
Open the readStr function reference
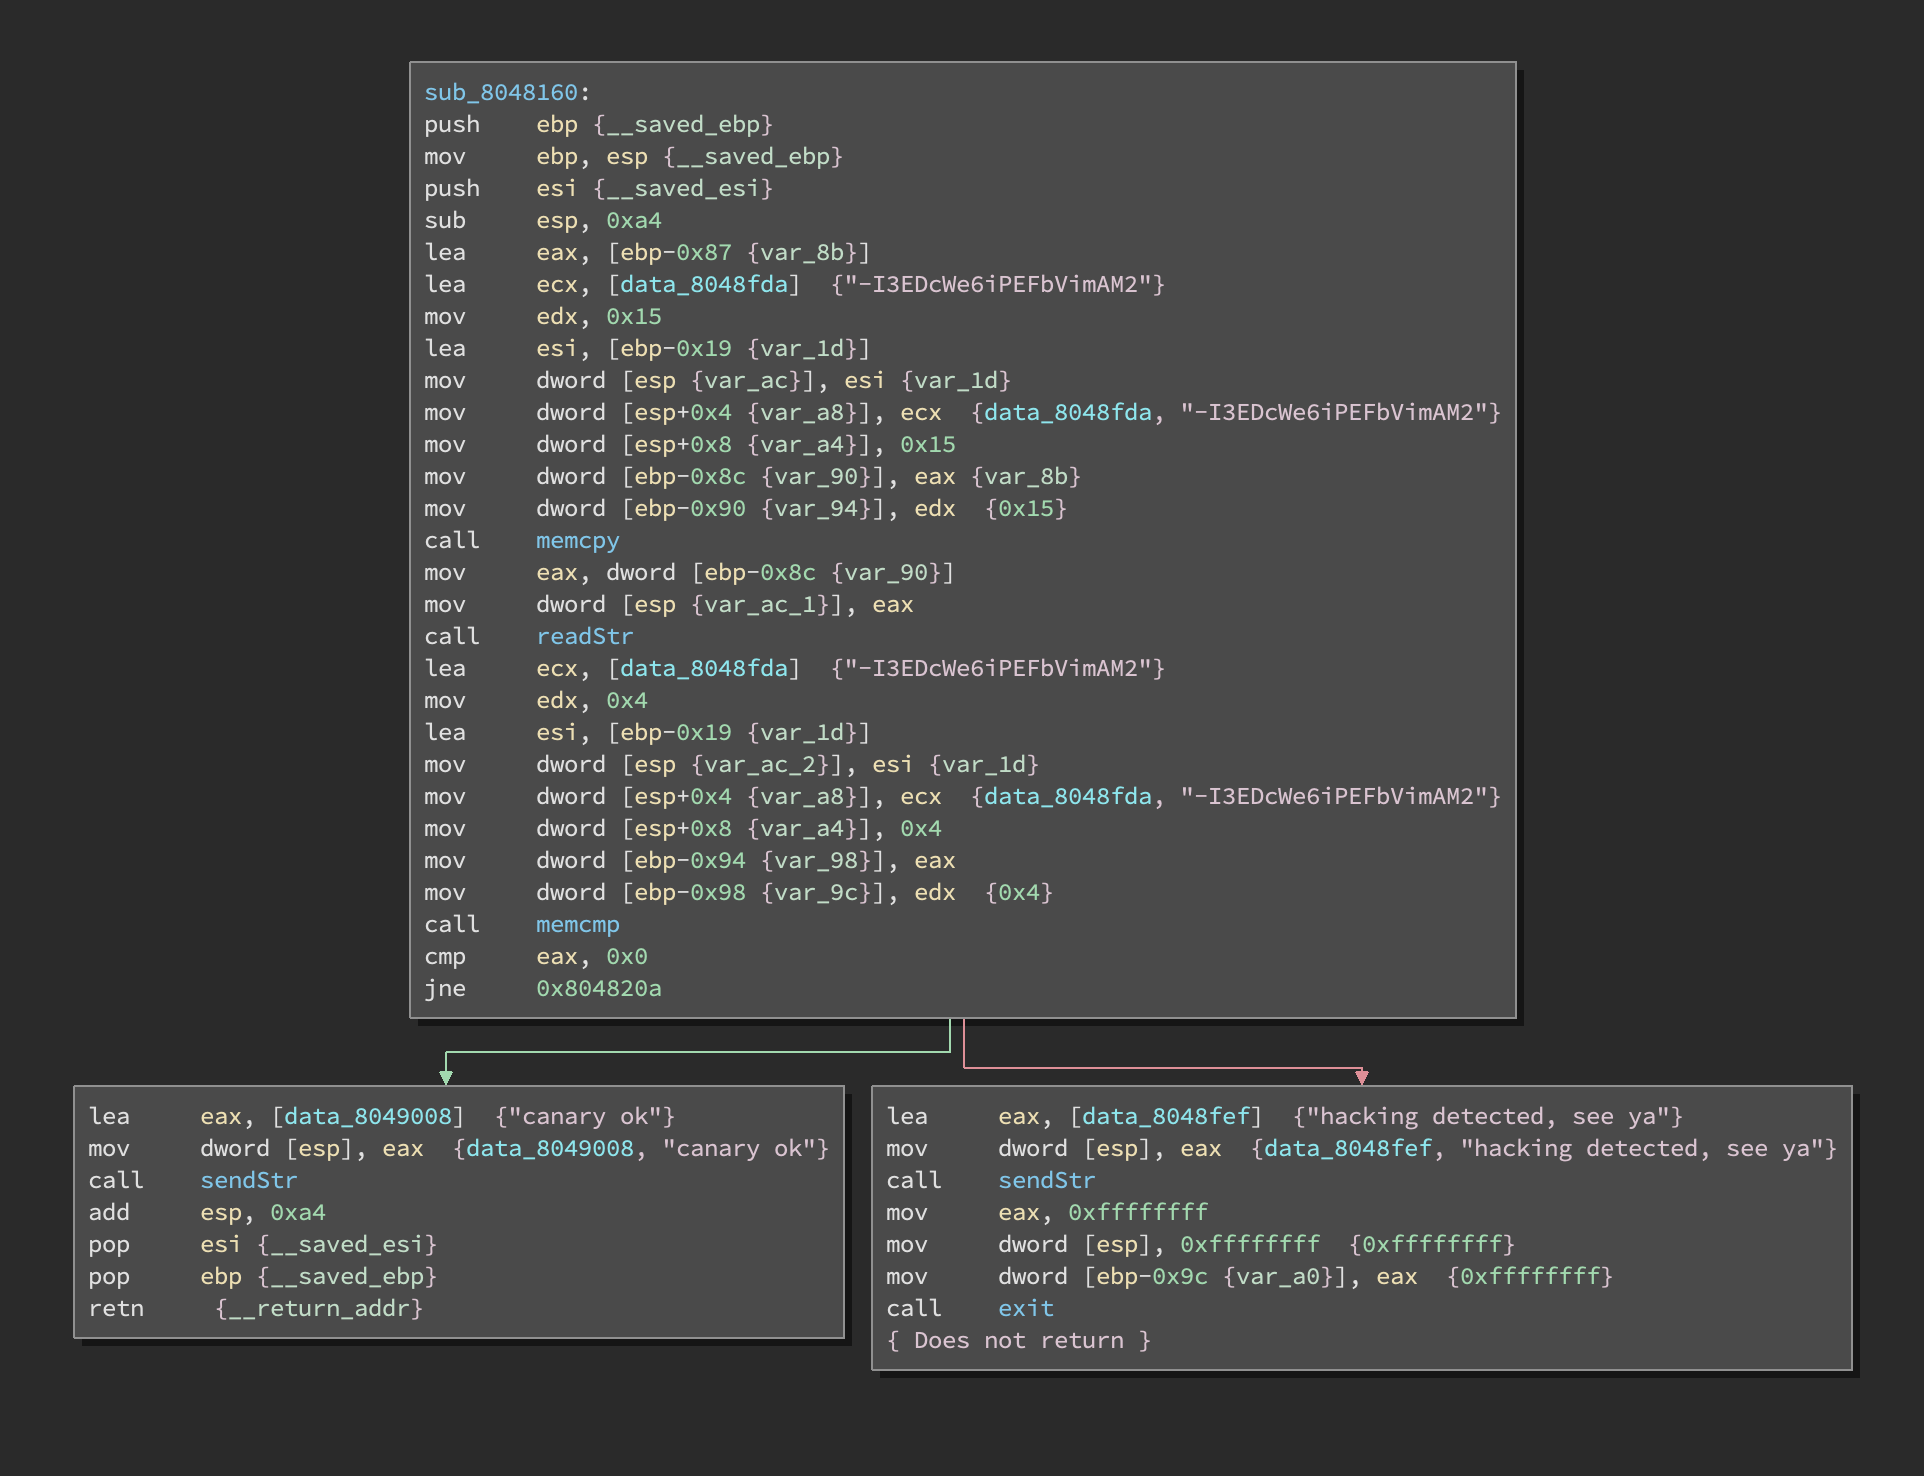584,637
